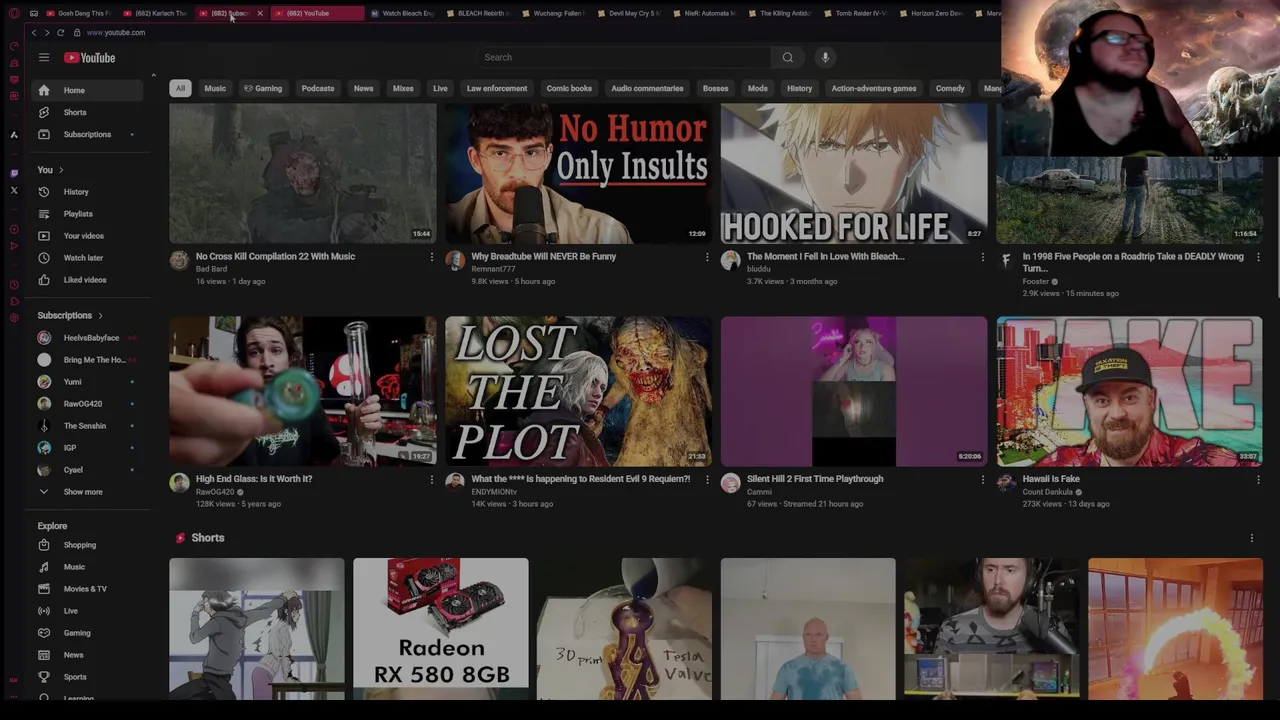
Task: Open Opera sidebar settings gear
Action: pyautogui.click(x=14, y=318)
